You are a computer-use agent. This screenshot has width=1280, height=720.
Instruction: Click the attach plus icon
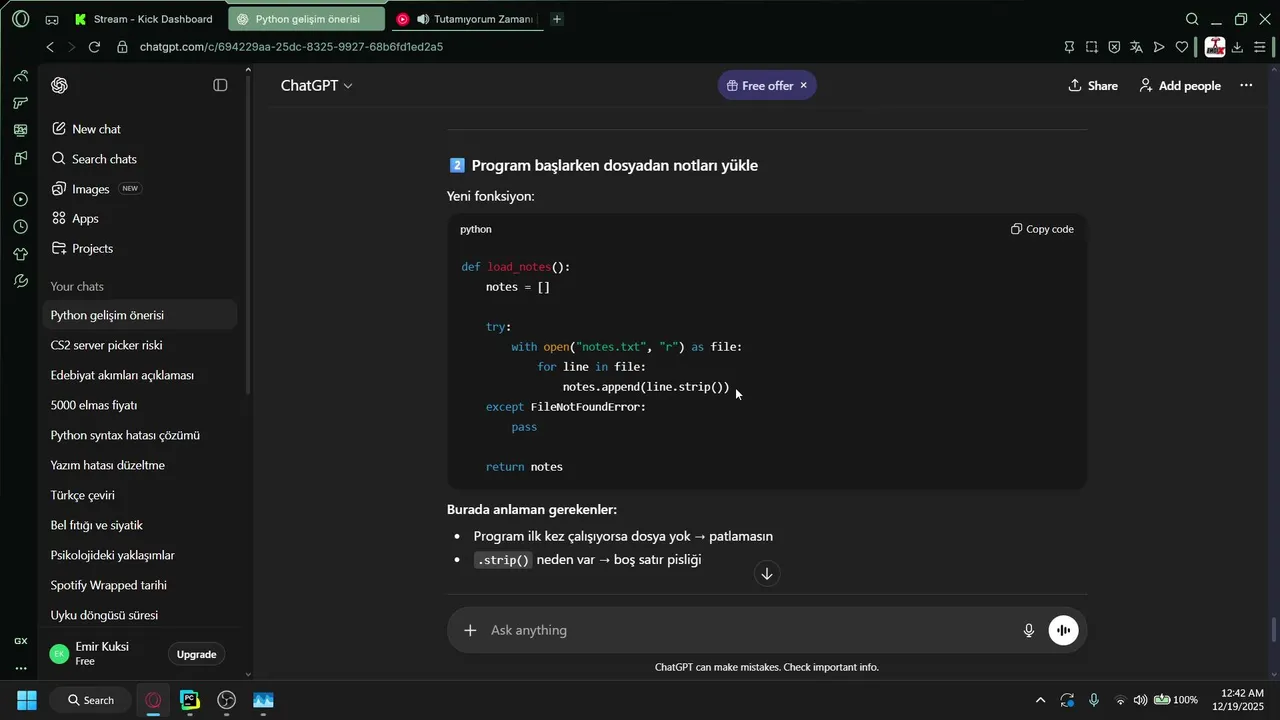coord(470,630)
